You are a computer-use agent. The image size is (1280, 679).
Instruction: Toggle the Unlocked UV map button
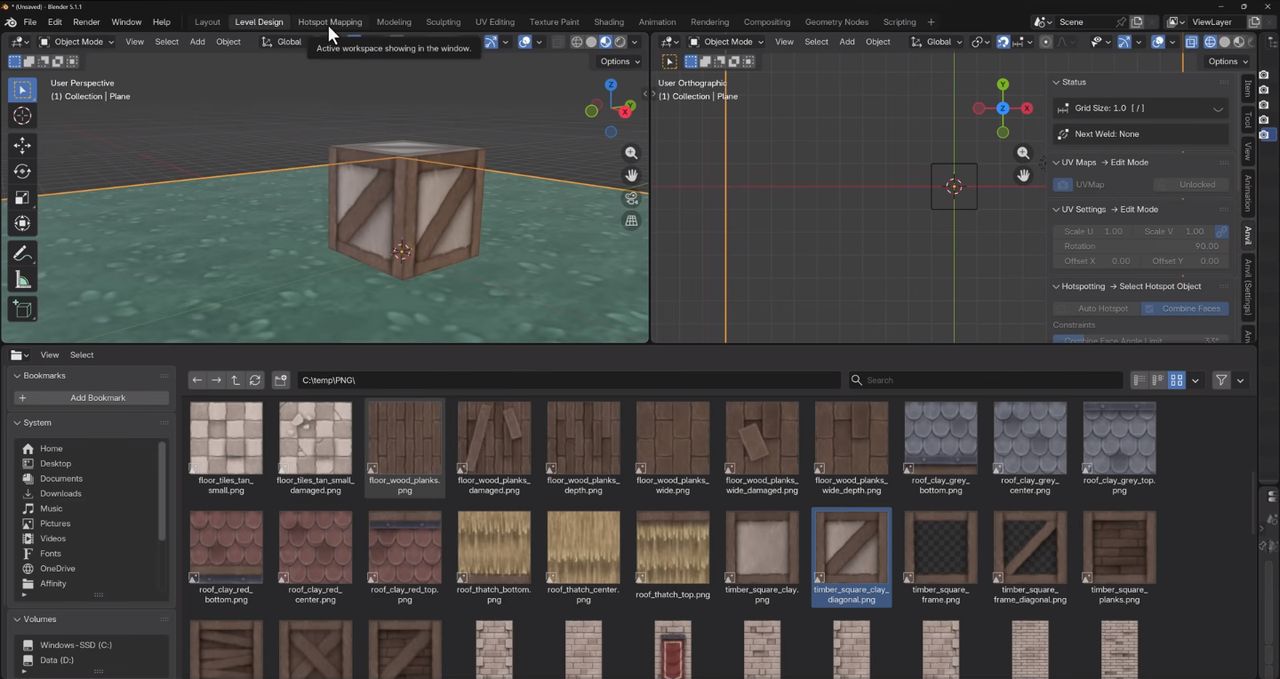[1191, 184]
